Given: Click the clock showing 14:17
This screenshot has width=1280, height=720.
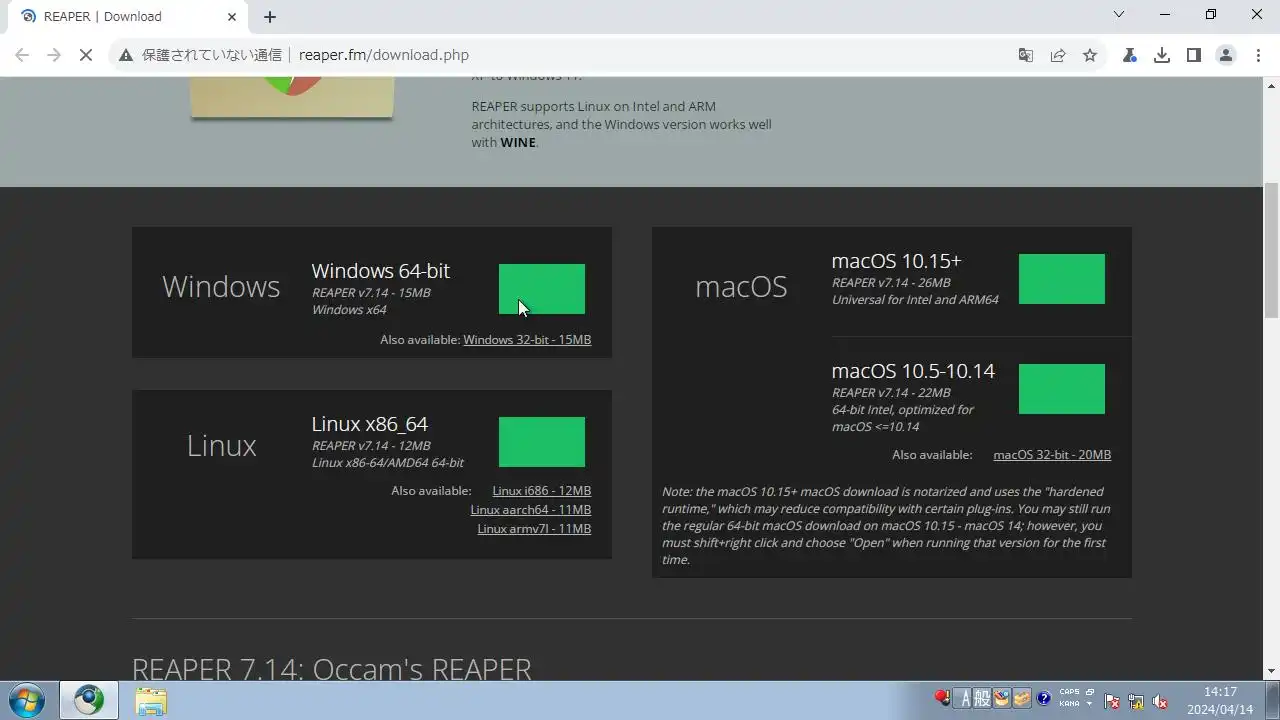Looking at the screenshot, I should pyautogui.click(x=1220, y=692).
